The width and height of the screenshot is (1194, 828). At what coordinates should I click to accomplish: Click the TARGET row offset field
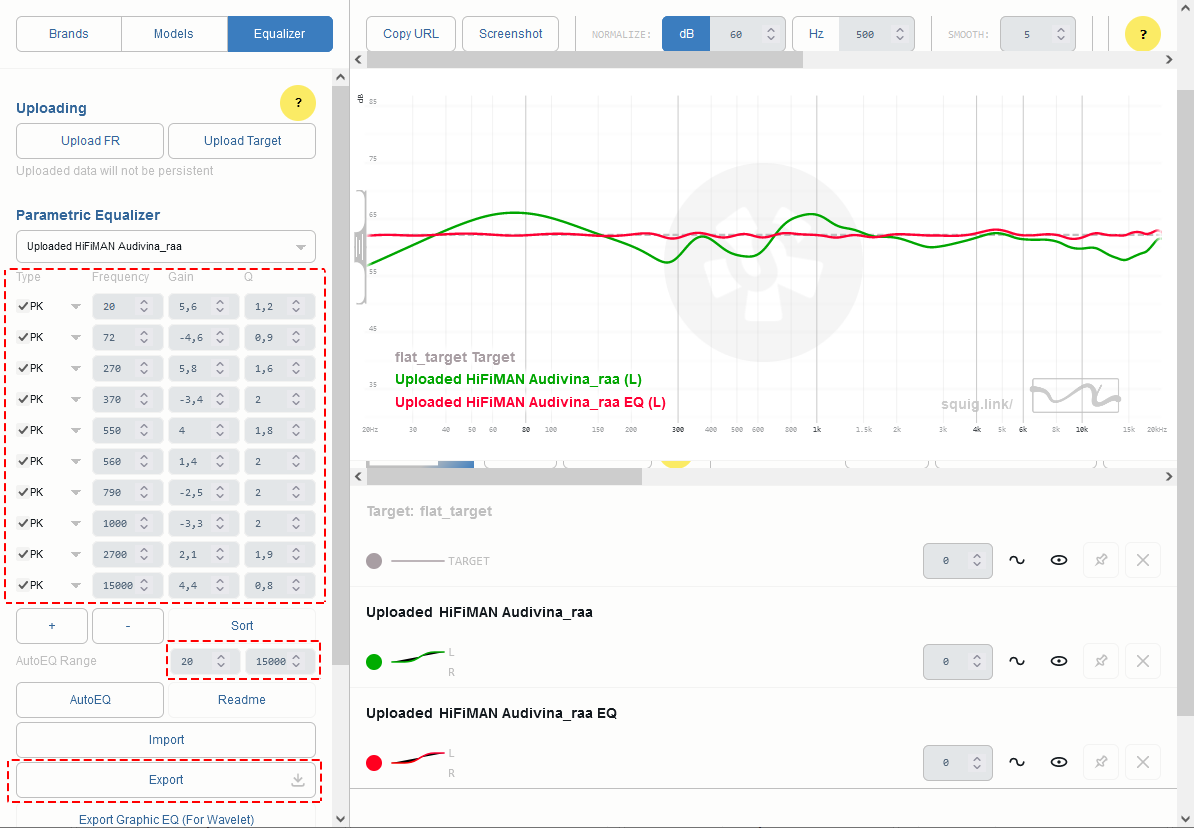[x=957, y=561]
